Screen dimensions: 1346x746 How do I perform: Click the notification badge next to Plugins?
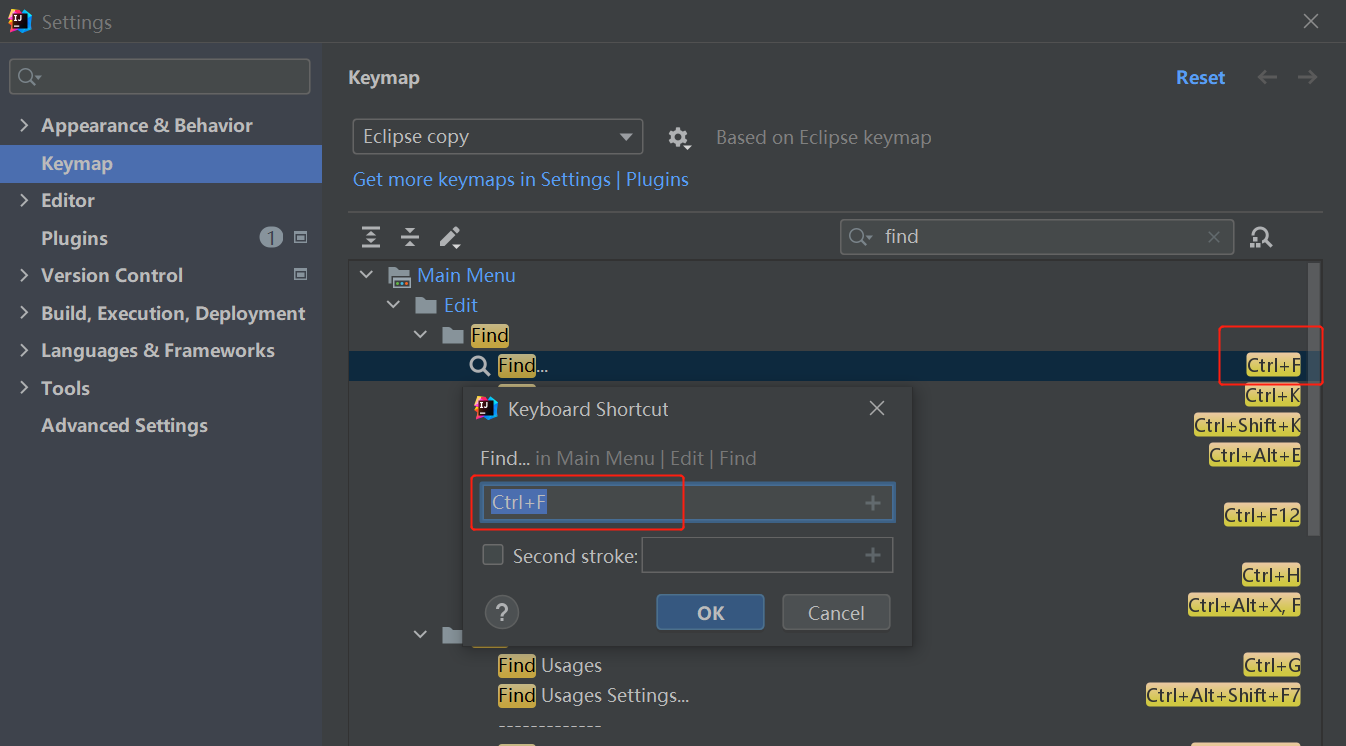pyautogui.click(x=271, y=238)
